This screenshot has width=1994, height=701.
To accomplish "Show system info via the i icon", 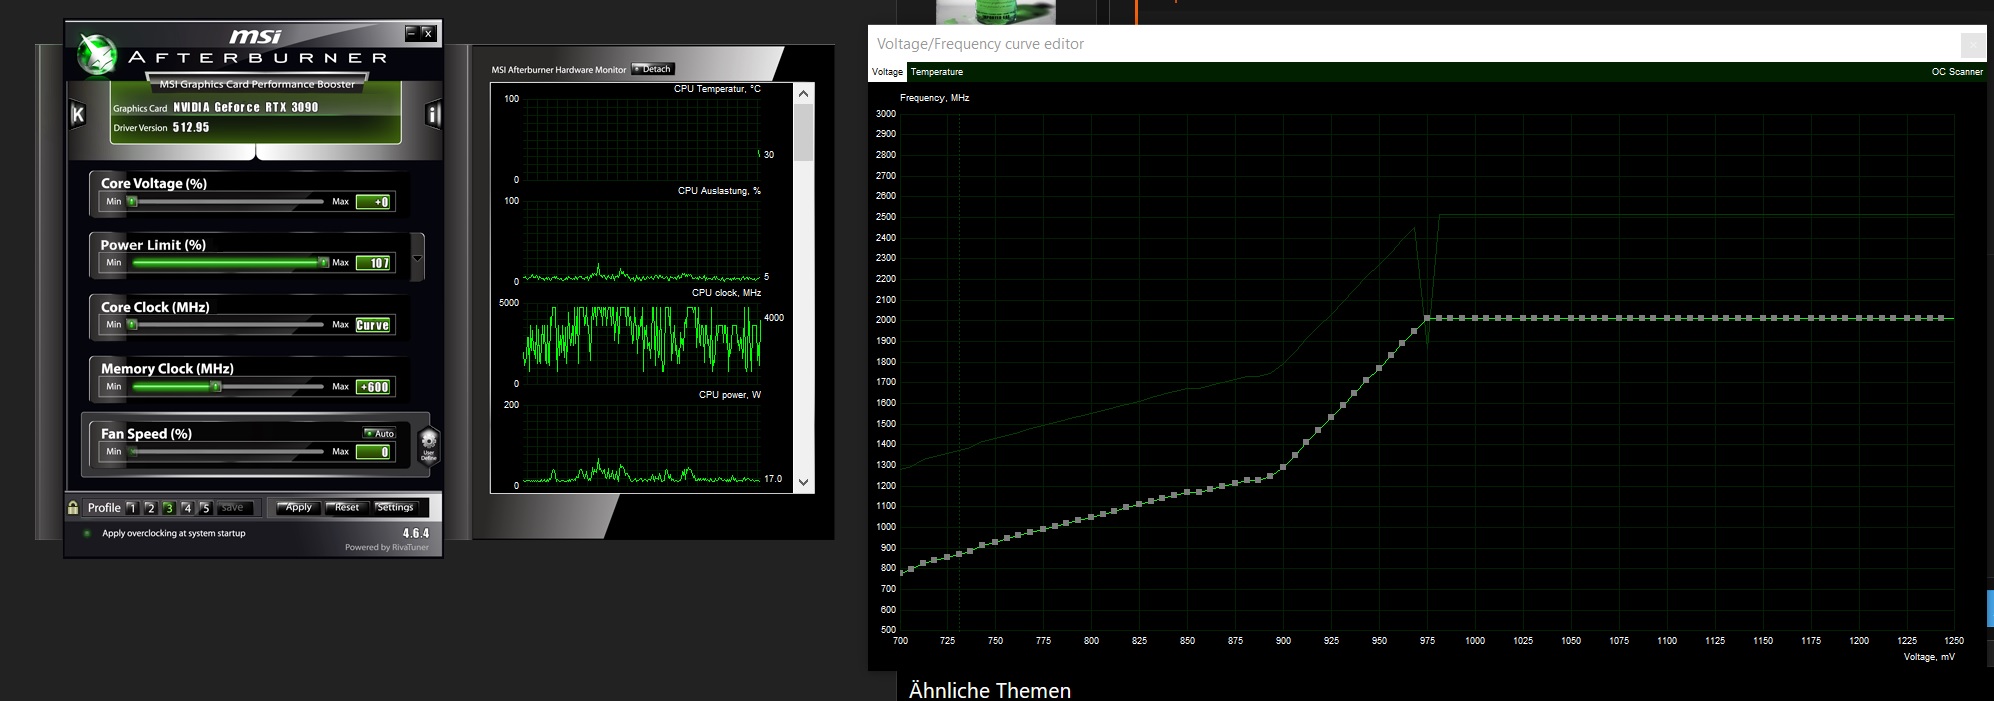I will point(433,115).
